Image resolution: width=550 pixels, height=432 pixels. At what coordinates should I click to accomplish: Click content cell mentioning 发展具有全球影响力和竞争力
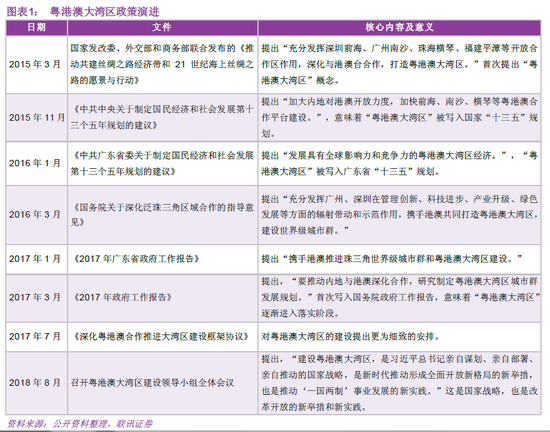point(400,163)
